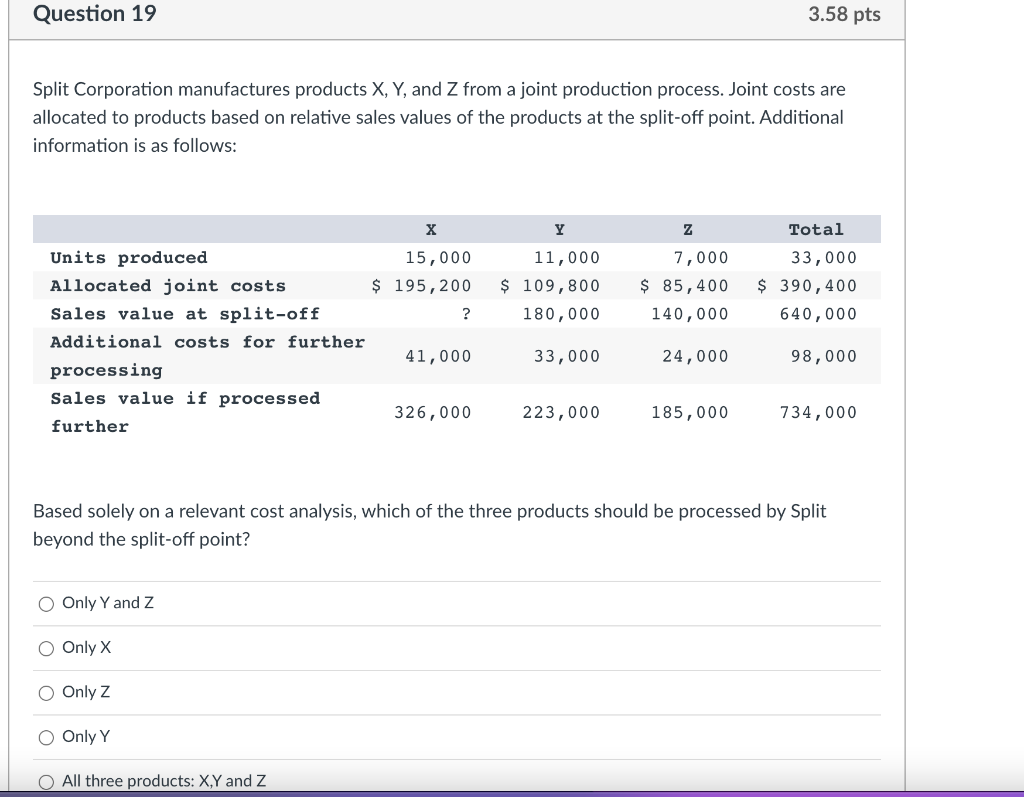1024x797 pixels.
Task: Click the 734,000 sales value cell
Action: [818, 412]
